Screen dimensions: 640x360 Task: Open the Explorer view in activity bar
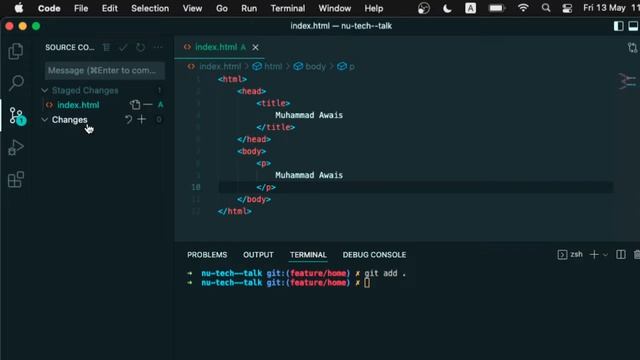(16, 51)
